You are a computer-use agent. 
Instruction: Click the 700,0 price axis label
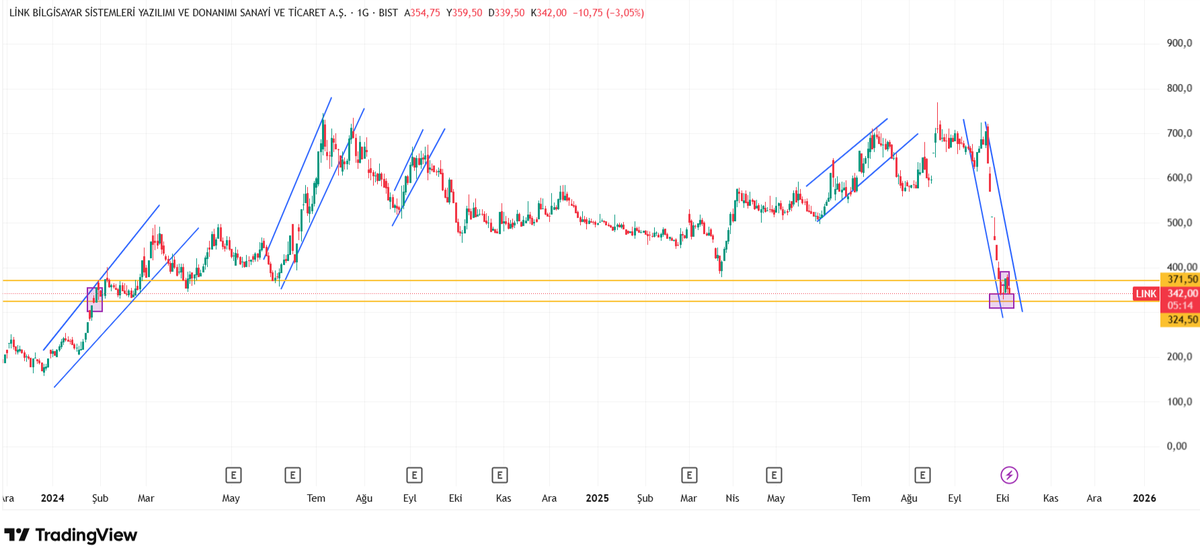click(x=1179, y=133)
